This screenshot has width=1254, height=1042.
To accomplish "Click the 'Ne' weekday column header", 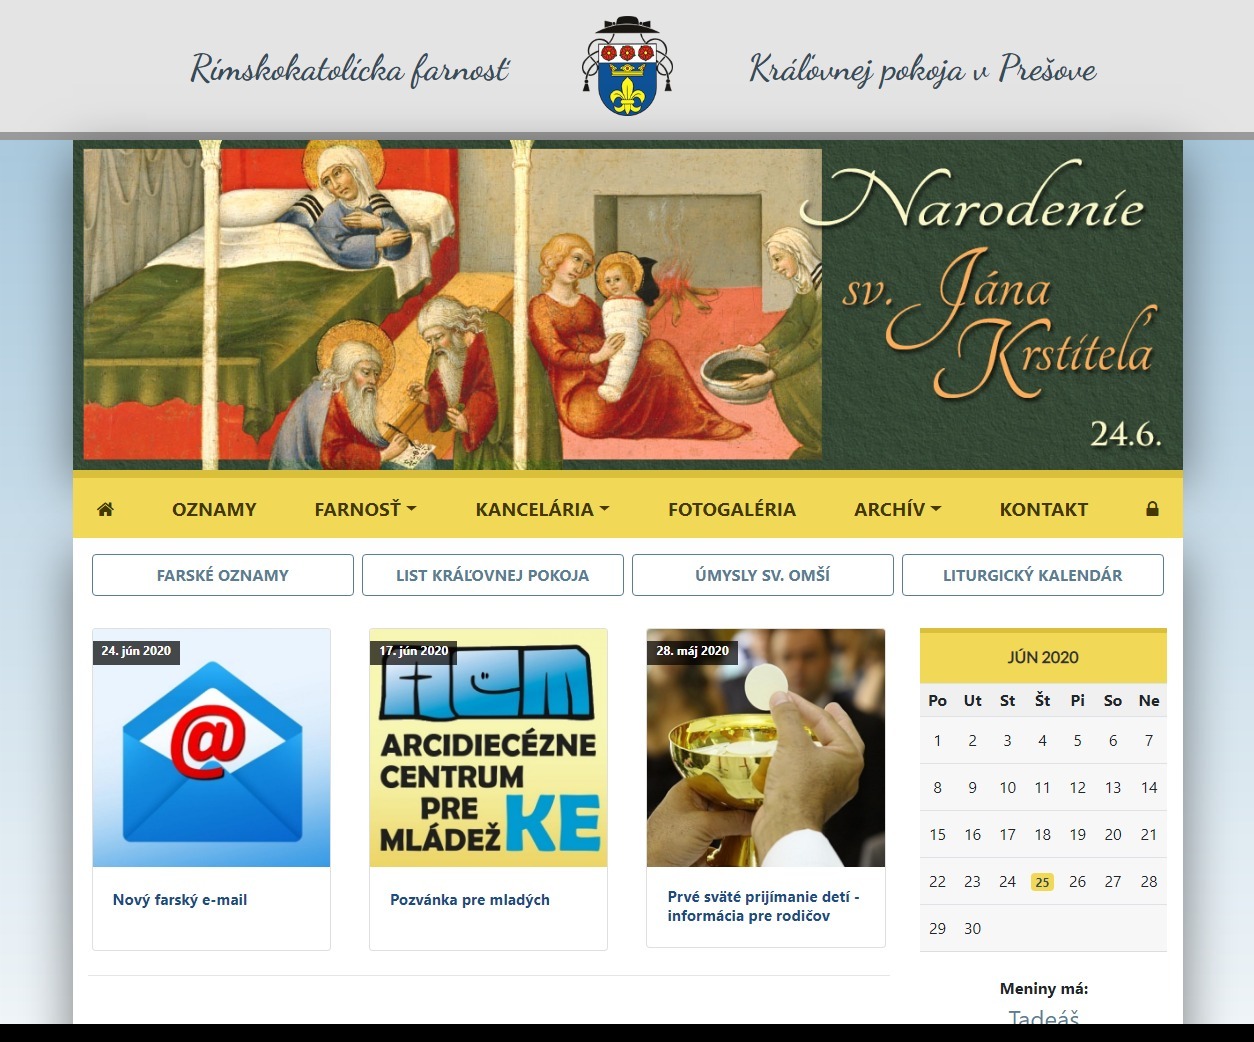I will pos(1149,701).
